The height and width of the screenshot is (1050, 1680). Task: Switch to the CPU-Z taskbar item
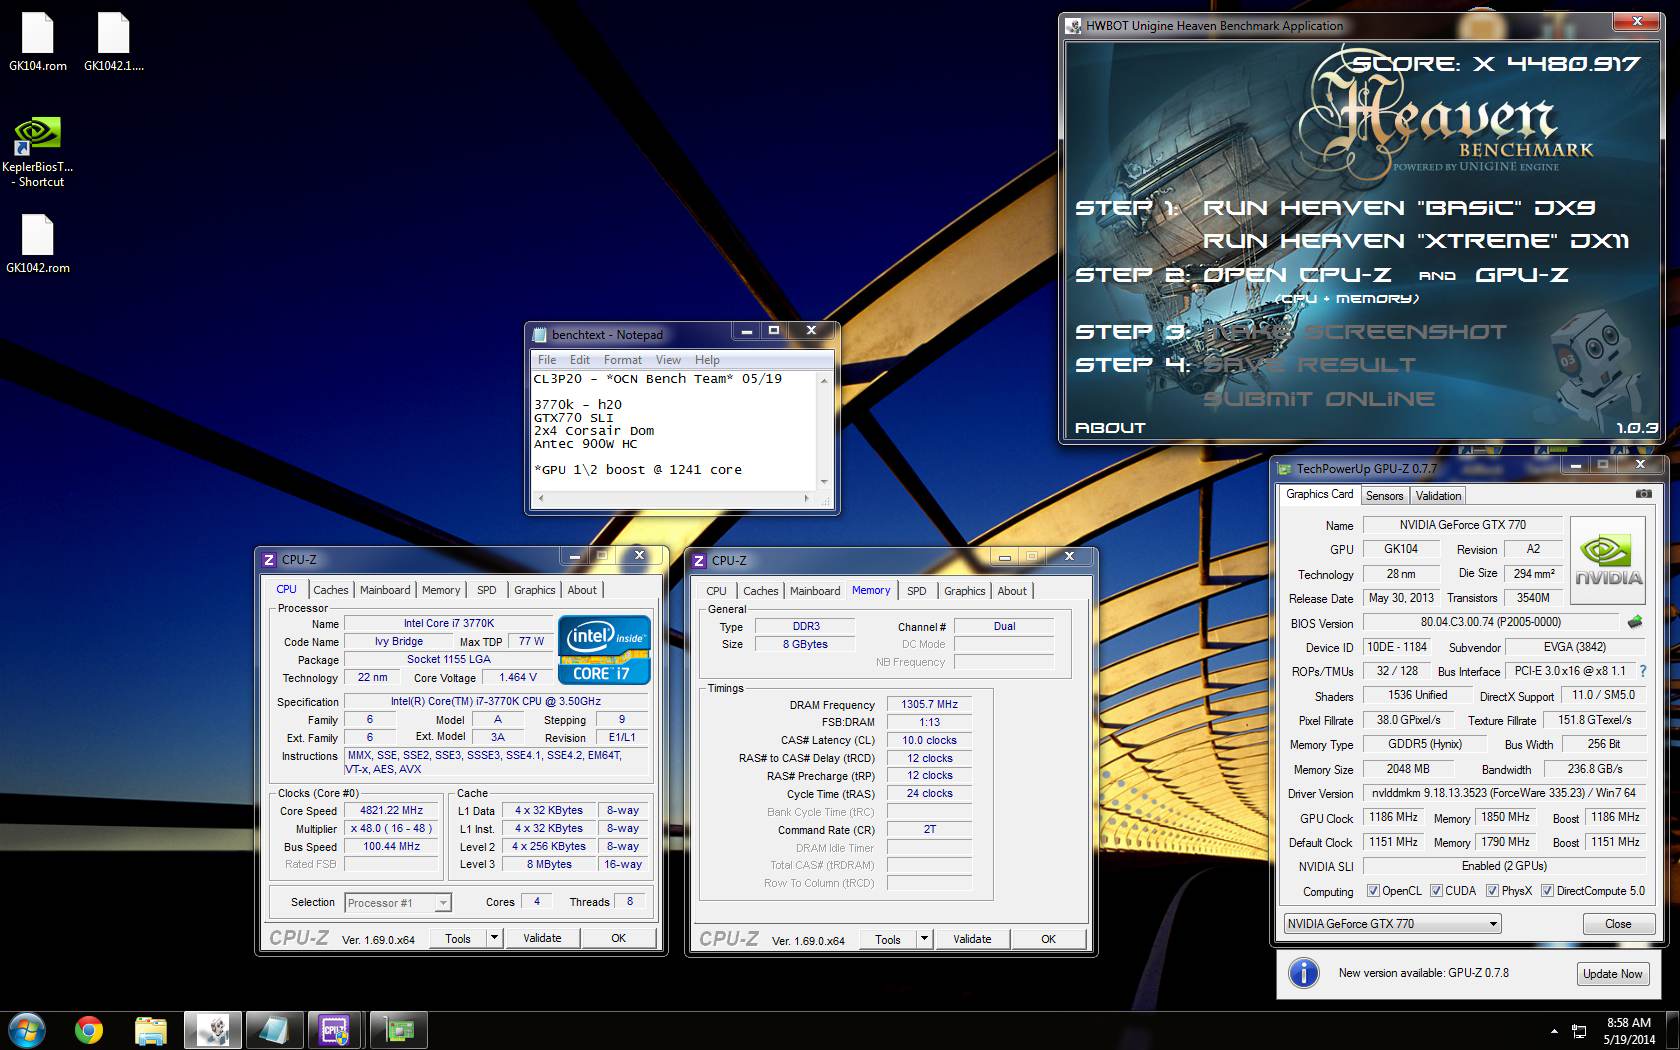pos(336,1029)
